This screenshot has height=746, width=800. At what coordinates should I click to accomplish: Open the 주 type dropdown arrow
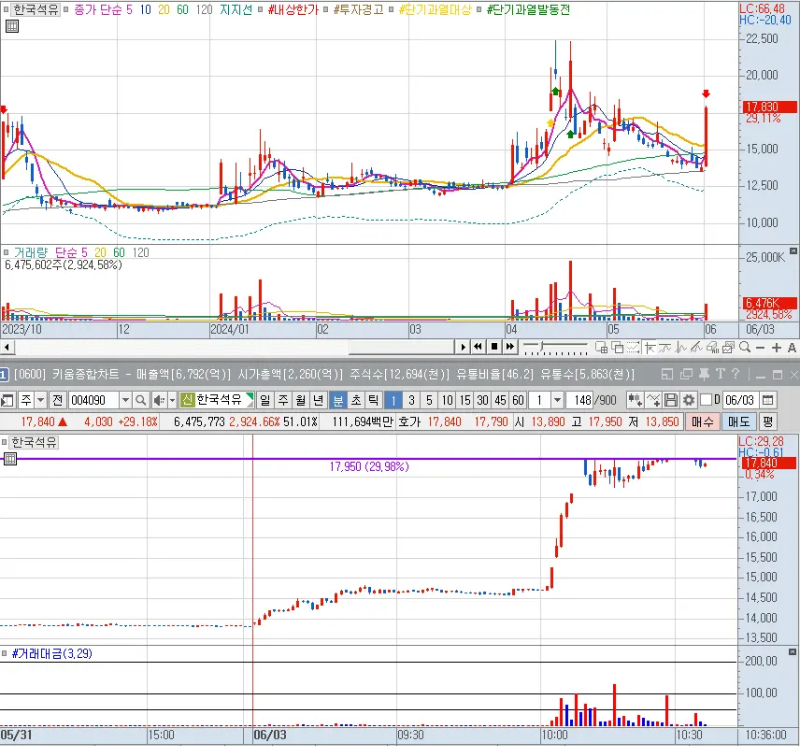click(x=41, y=400)
